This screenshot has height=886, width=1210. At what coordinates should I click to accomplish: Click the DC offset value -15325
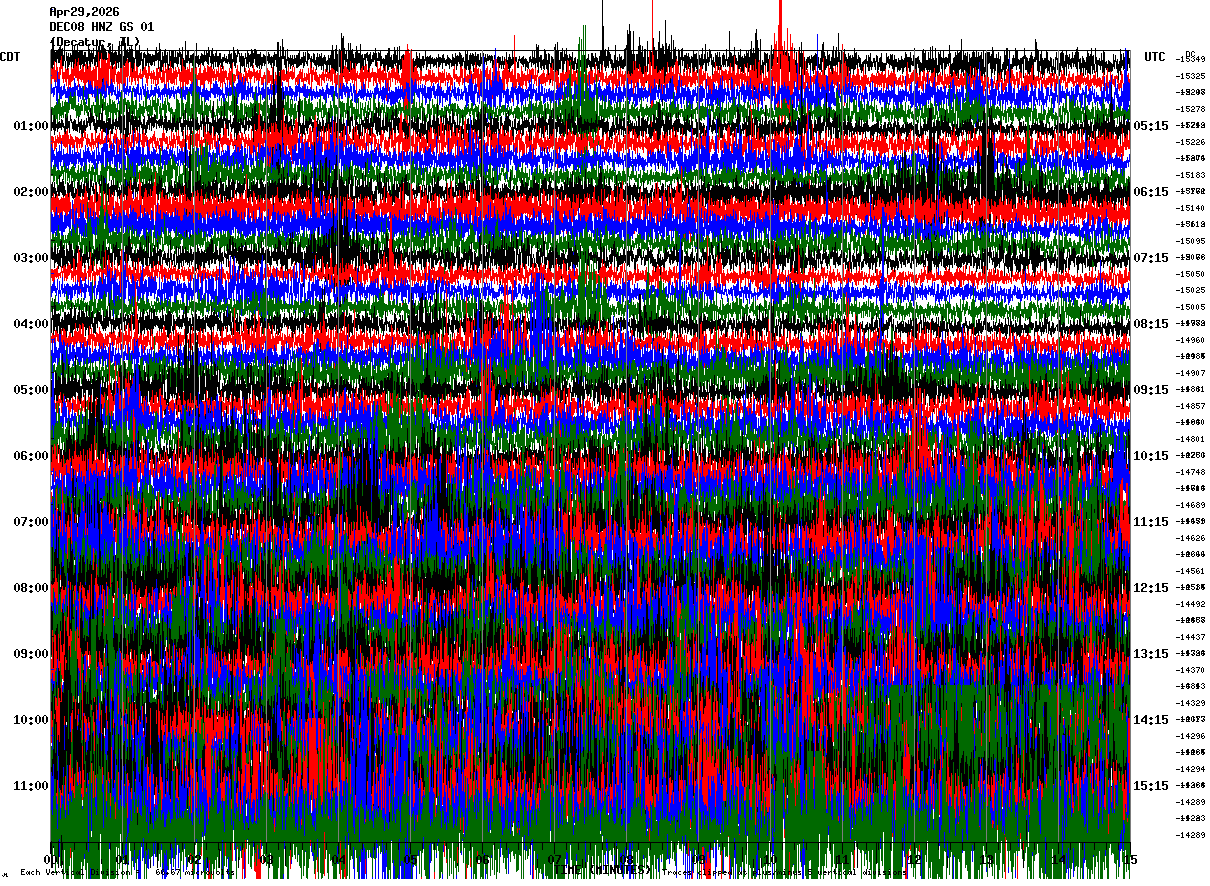pyautogui.click(x=1190, y=76)
